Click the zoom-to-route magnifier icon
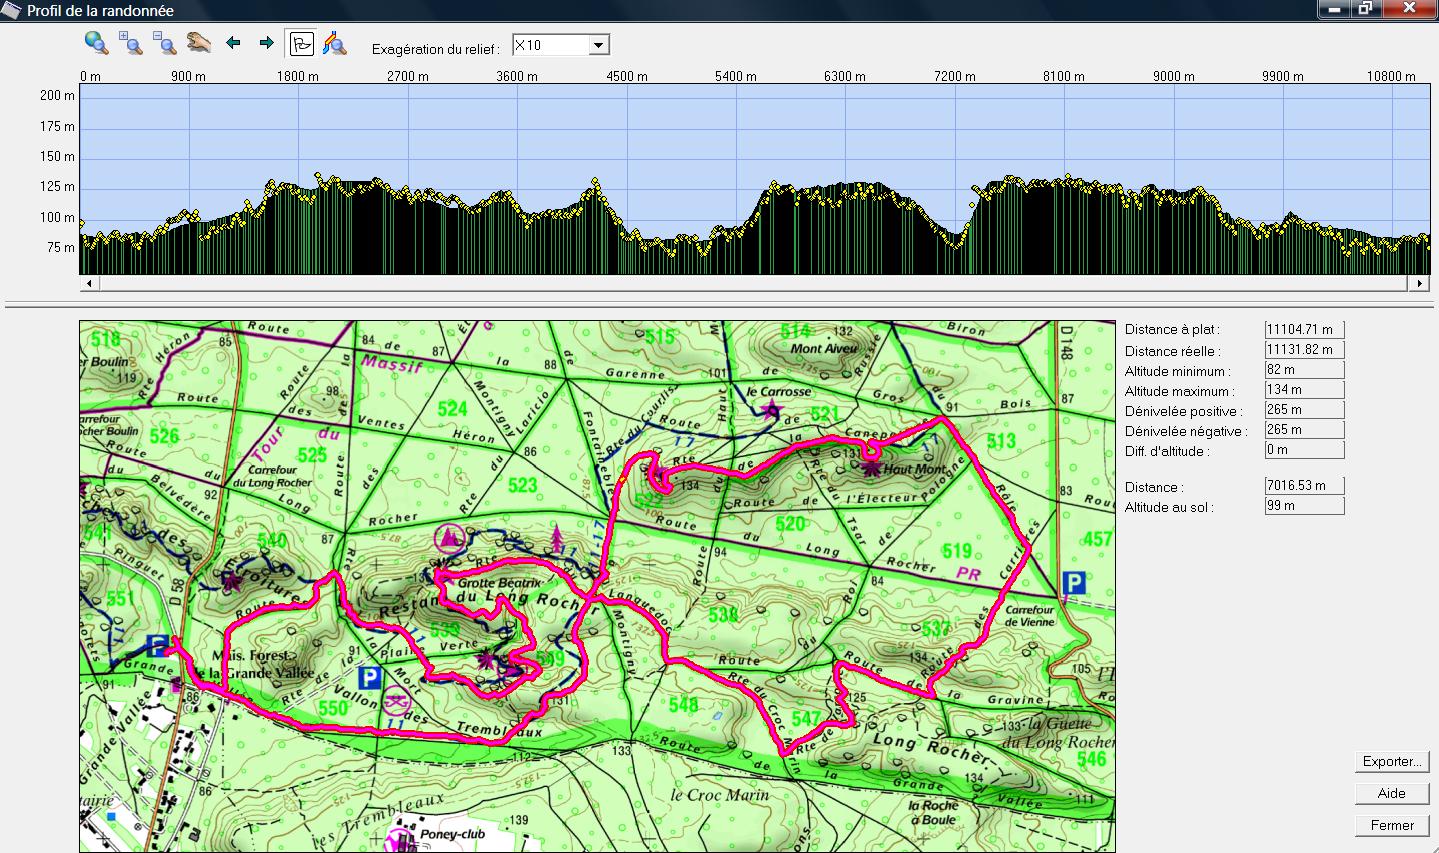 click(334, 44)
